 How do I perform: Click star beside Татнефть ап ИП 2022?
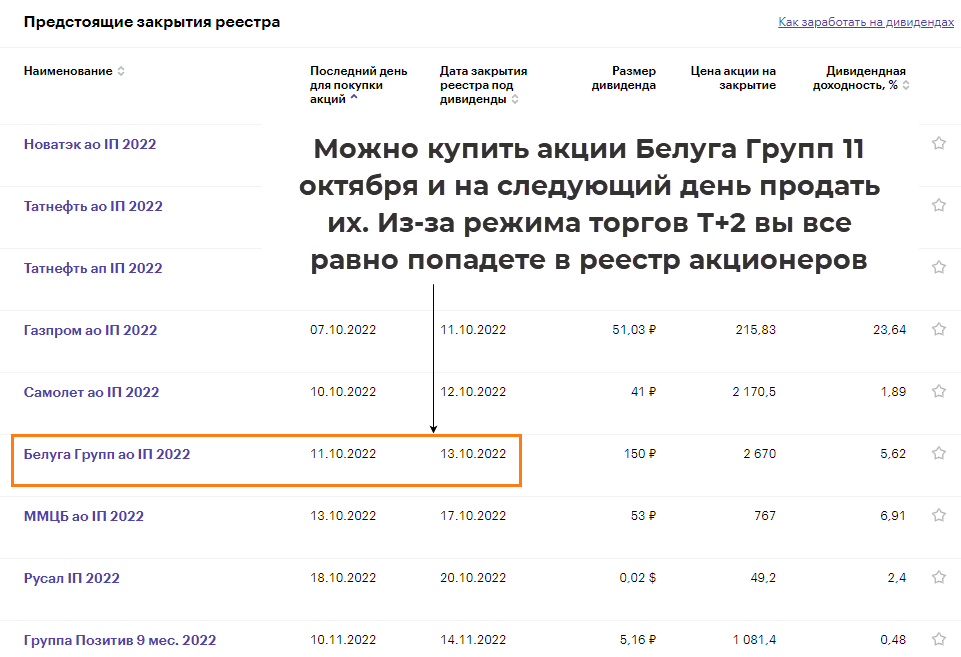pos(938,267)
